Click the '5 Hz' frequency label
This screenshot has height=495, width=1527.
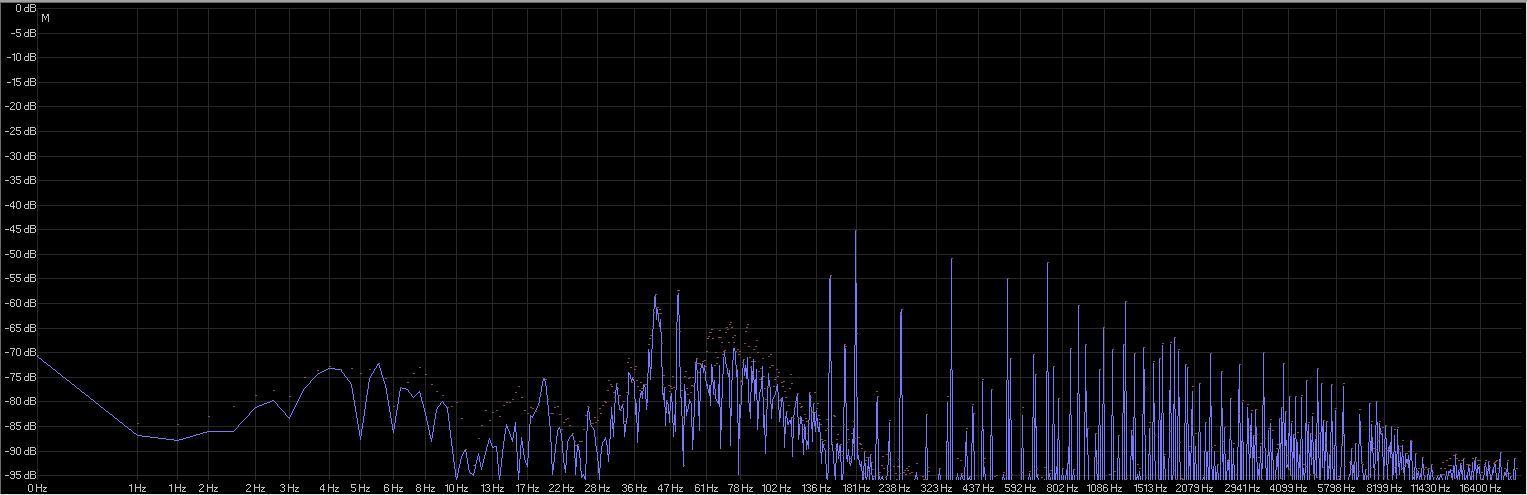point(359,489)
